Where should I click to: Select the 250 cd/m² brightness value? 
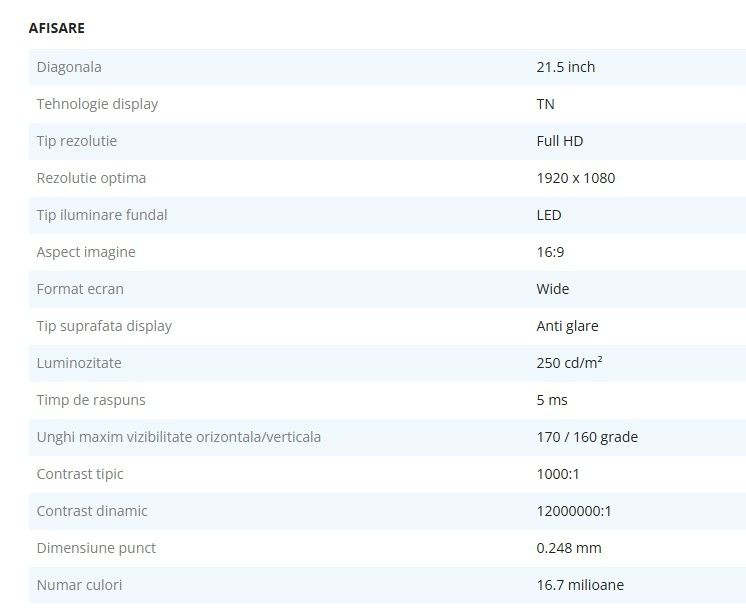[x=569, y=363]
